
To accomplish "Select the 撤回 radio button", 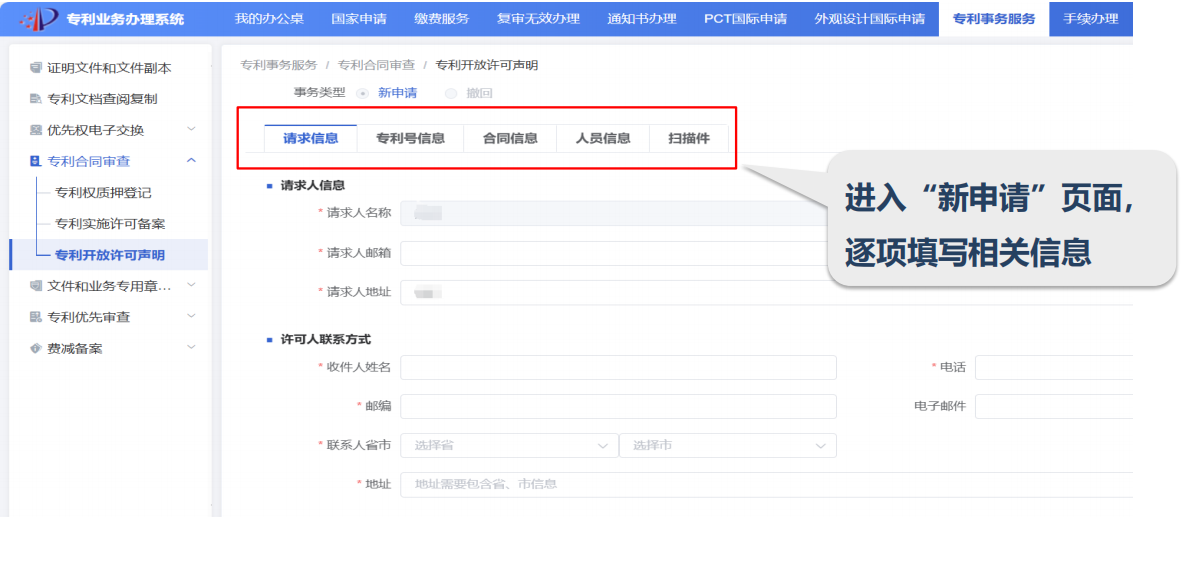I will click(451, 93).
